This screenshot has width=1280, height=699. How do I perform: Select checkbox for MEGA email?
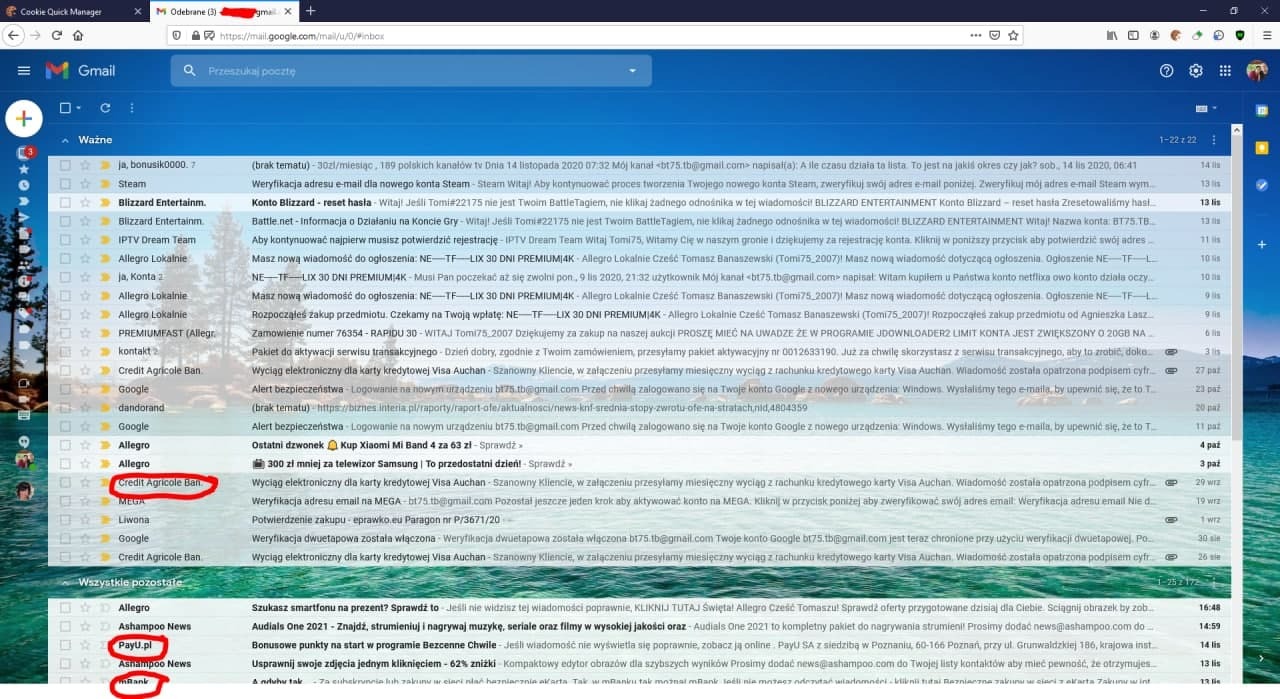[x=65, y=501]
